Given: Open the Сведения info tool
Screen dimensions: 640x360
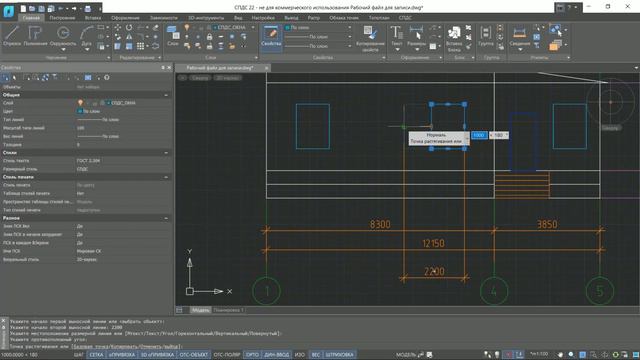Looking at the screenshot, I should [x=520, y=36].
